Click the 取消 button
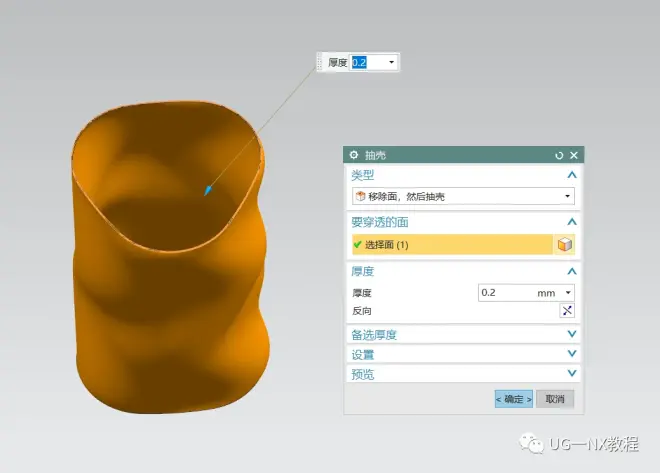 tap(555, 399)
